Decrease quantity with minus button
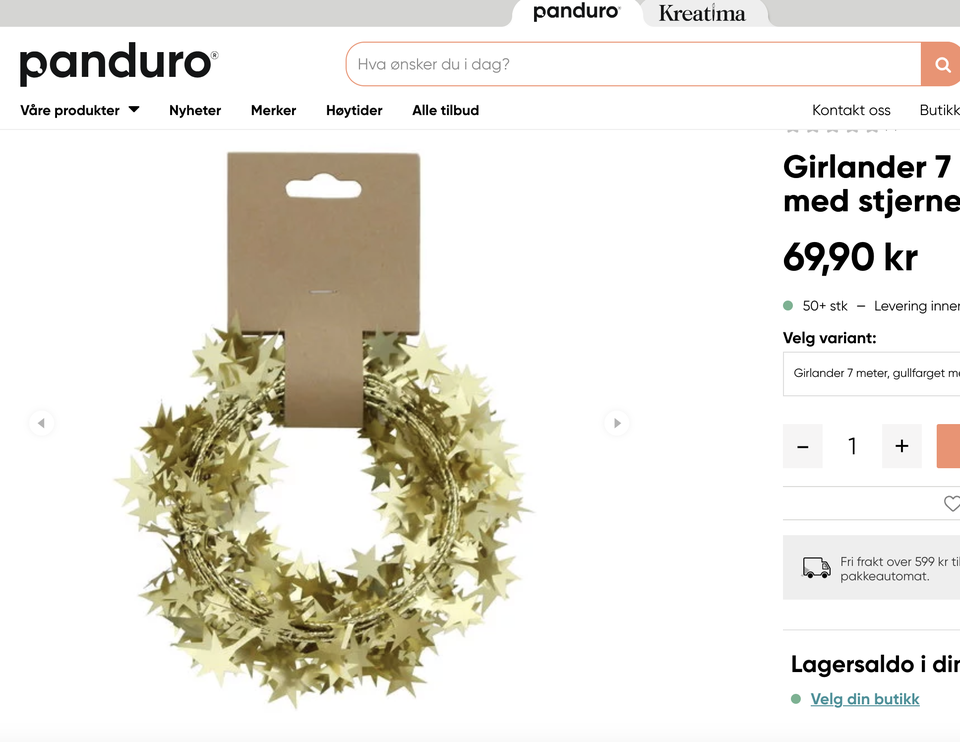The width and height of the screenshot is (960, 742). (803, 446)
